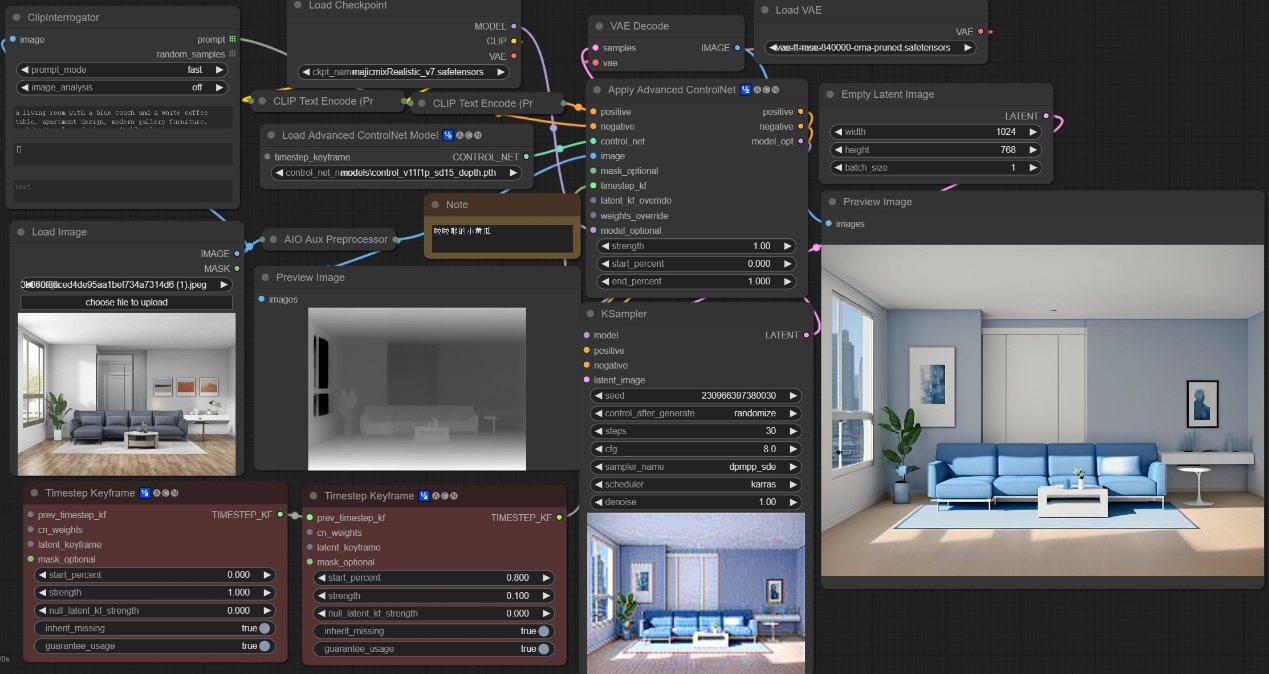The height and width of the screenshot is (674, 1269).
Task: Click the choose file to upload button
Action: [126, 302]
